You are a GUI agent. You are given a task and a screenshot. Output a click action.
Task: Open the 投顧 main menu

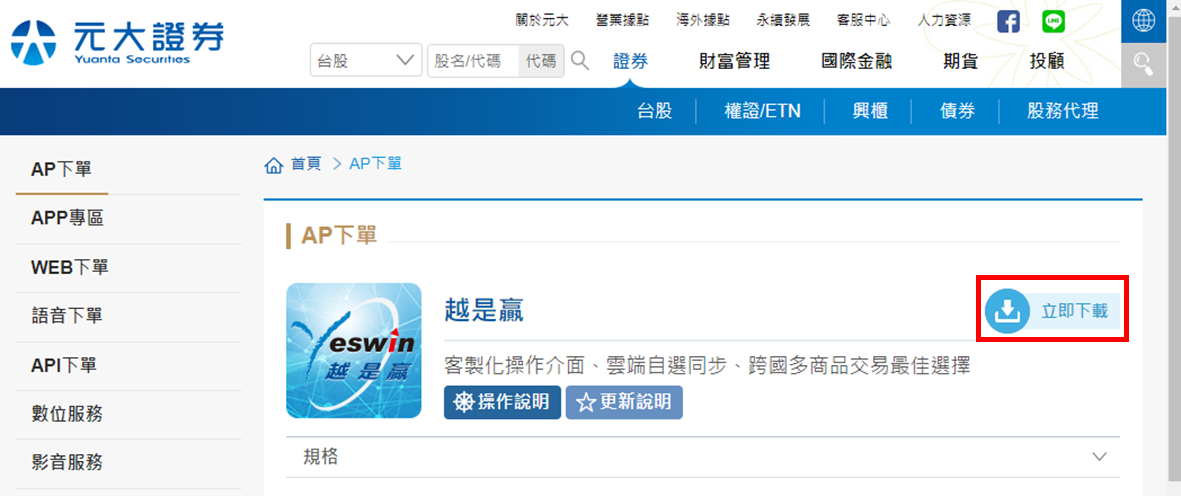(1047, 62)
